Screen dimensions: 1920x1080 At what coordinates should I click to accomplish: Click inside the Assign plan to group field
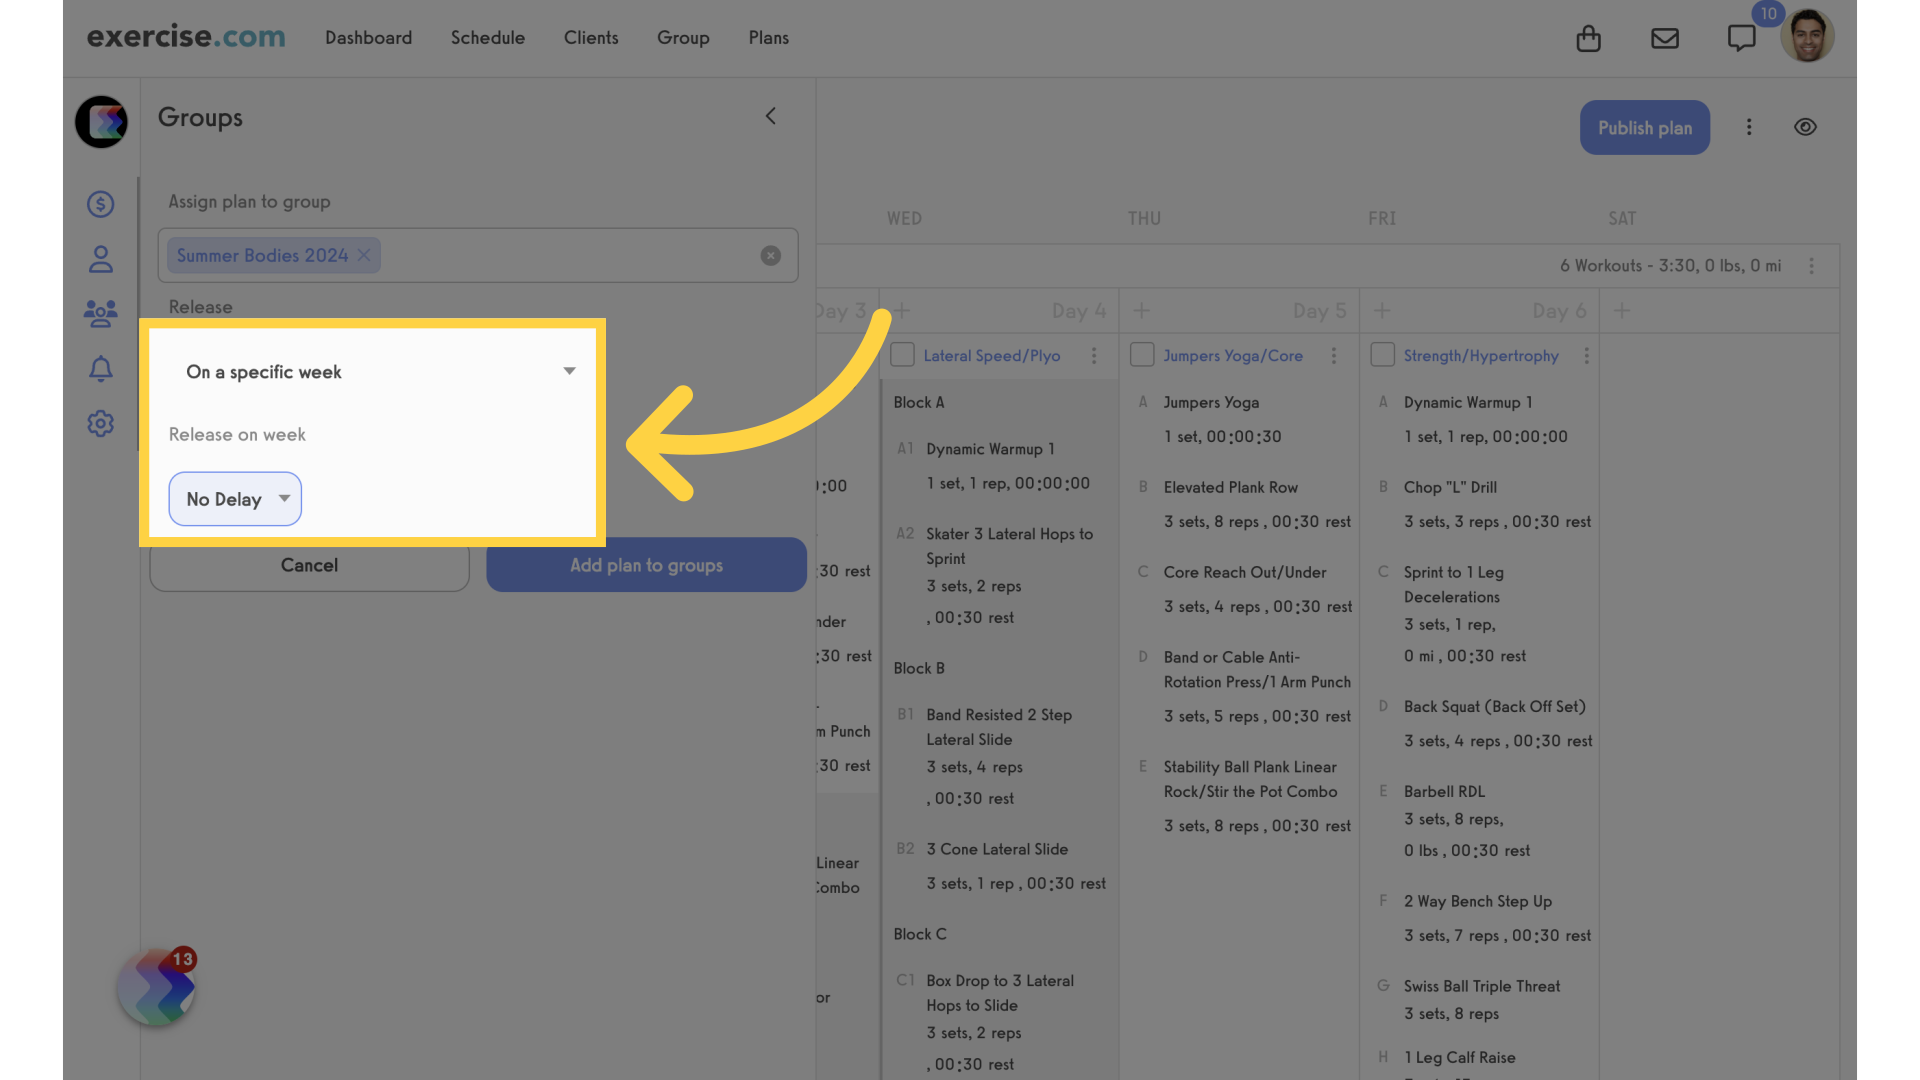[x=477, y=255]
